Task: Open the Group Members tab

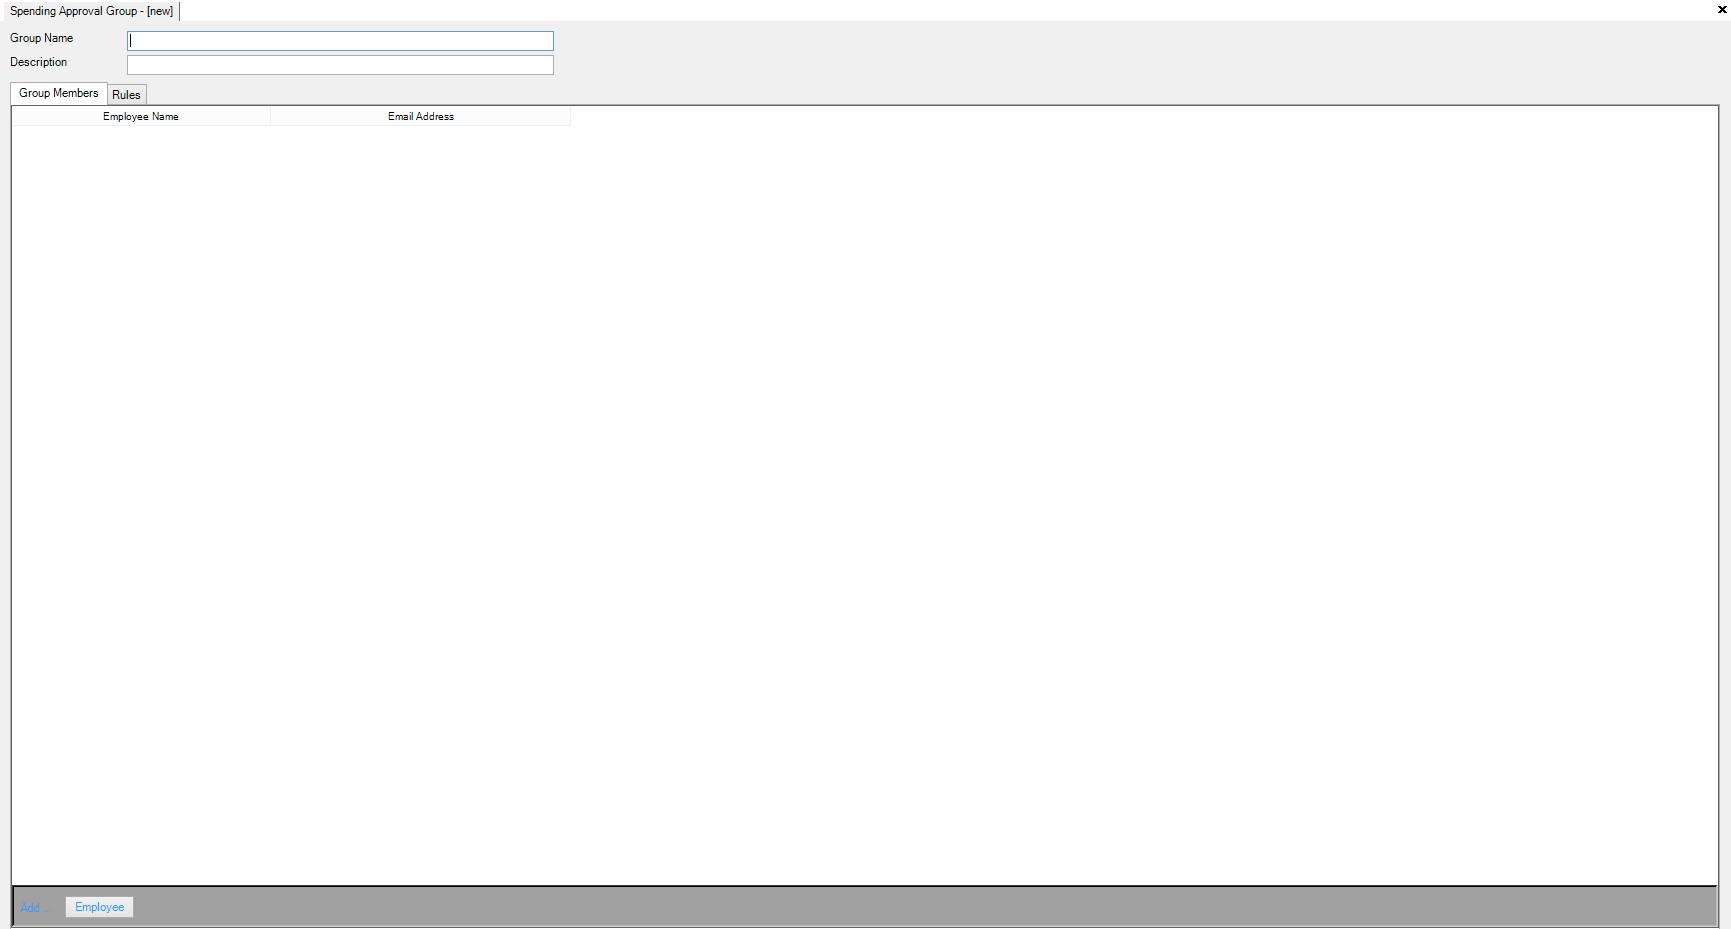Action: coord(59,93)
